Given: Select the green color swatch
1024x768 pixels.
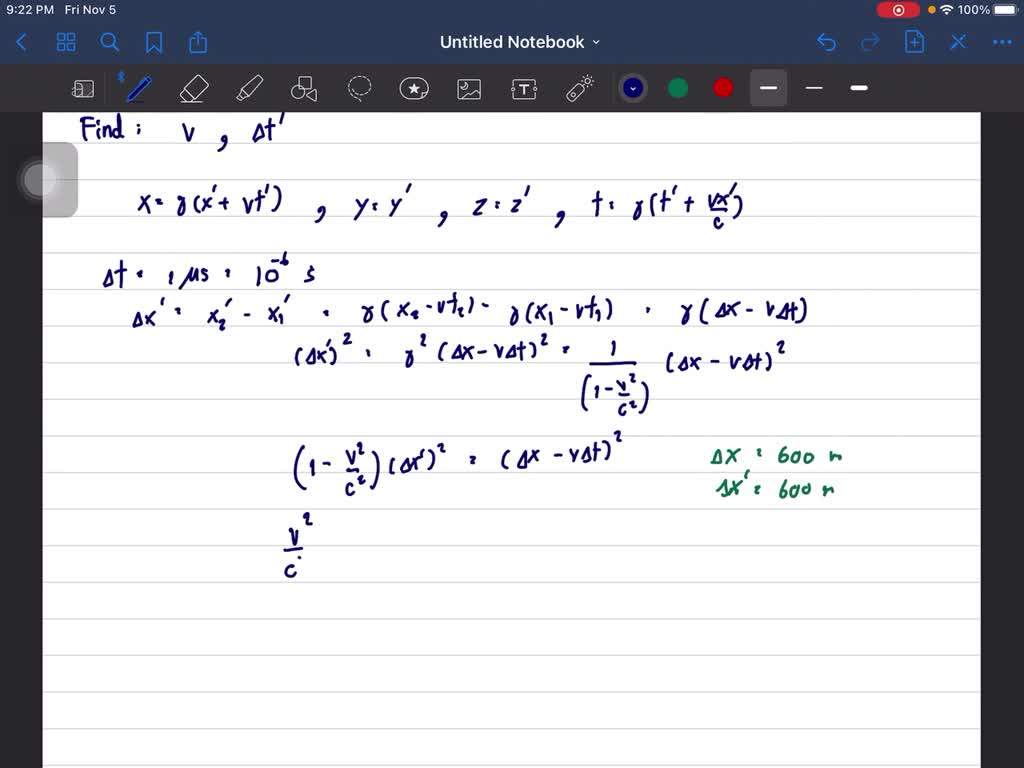Looking at the screenshot, I should (x=677, y=88).
